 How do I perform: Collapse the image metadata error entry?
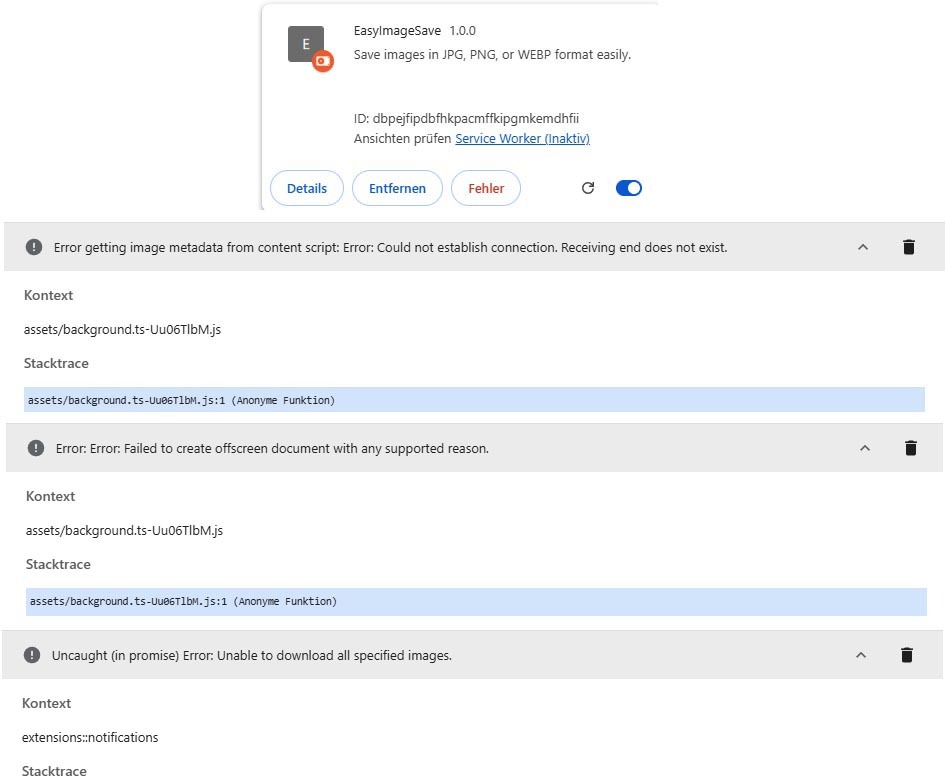[863, 247]
